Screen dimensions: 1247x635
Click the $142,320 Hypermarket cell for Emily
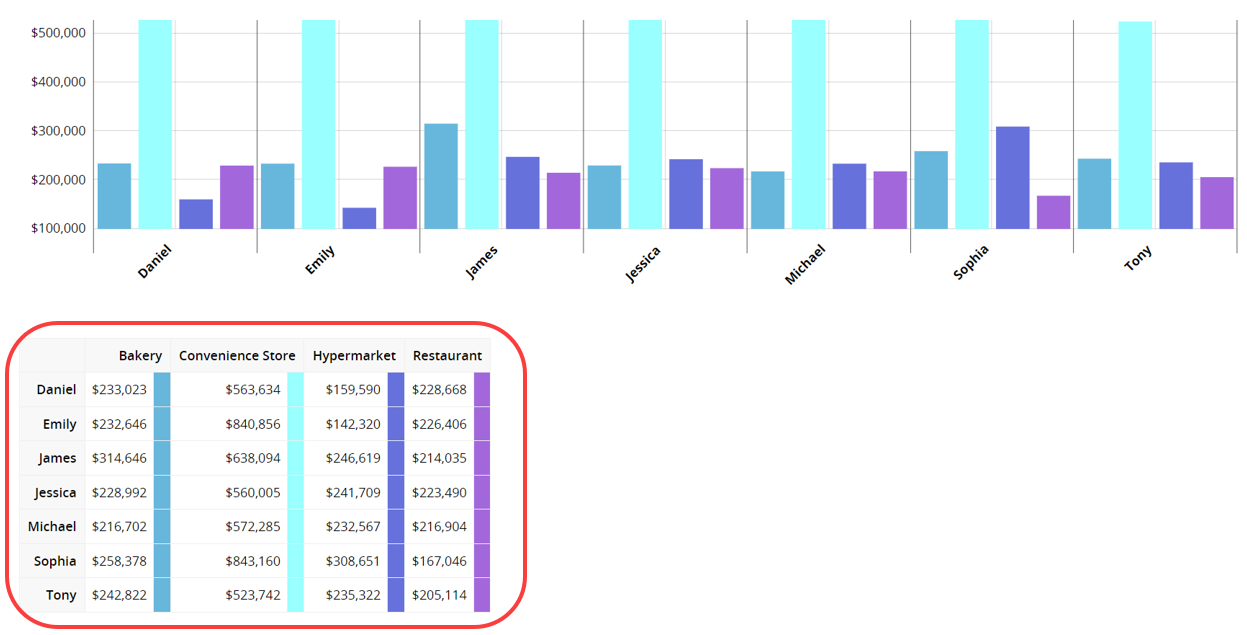coord(353,424)
